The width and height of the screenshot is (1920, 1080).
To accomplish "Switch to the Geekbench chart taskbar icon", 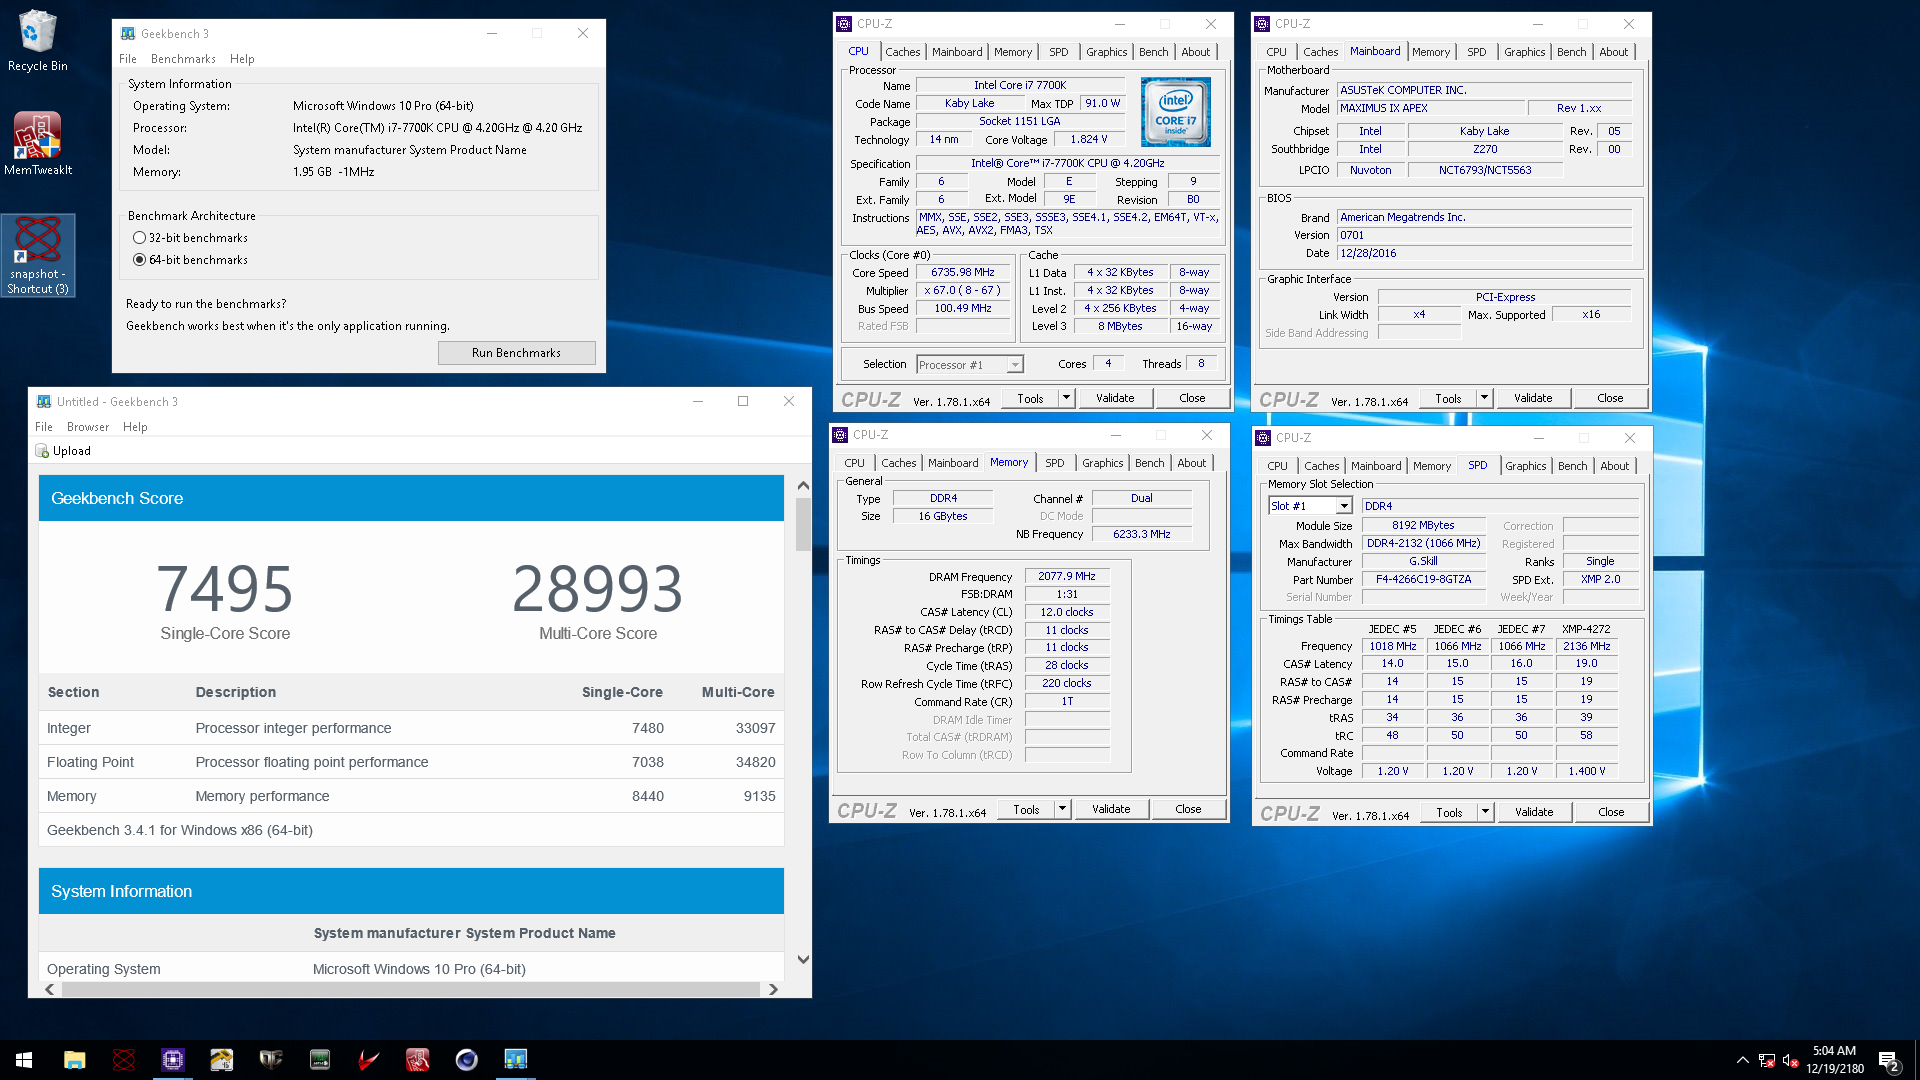I will tap(516, 1060).
